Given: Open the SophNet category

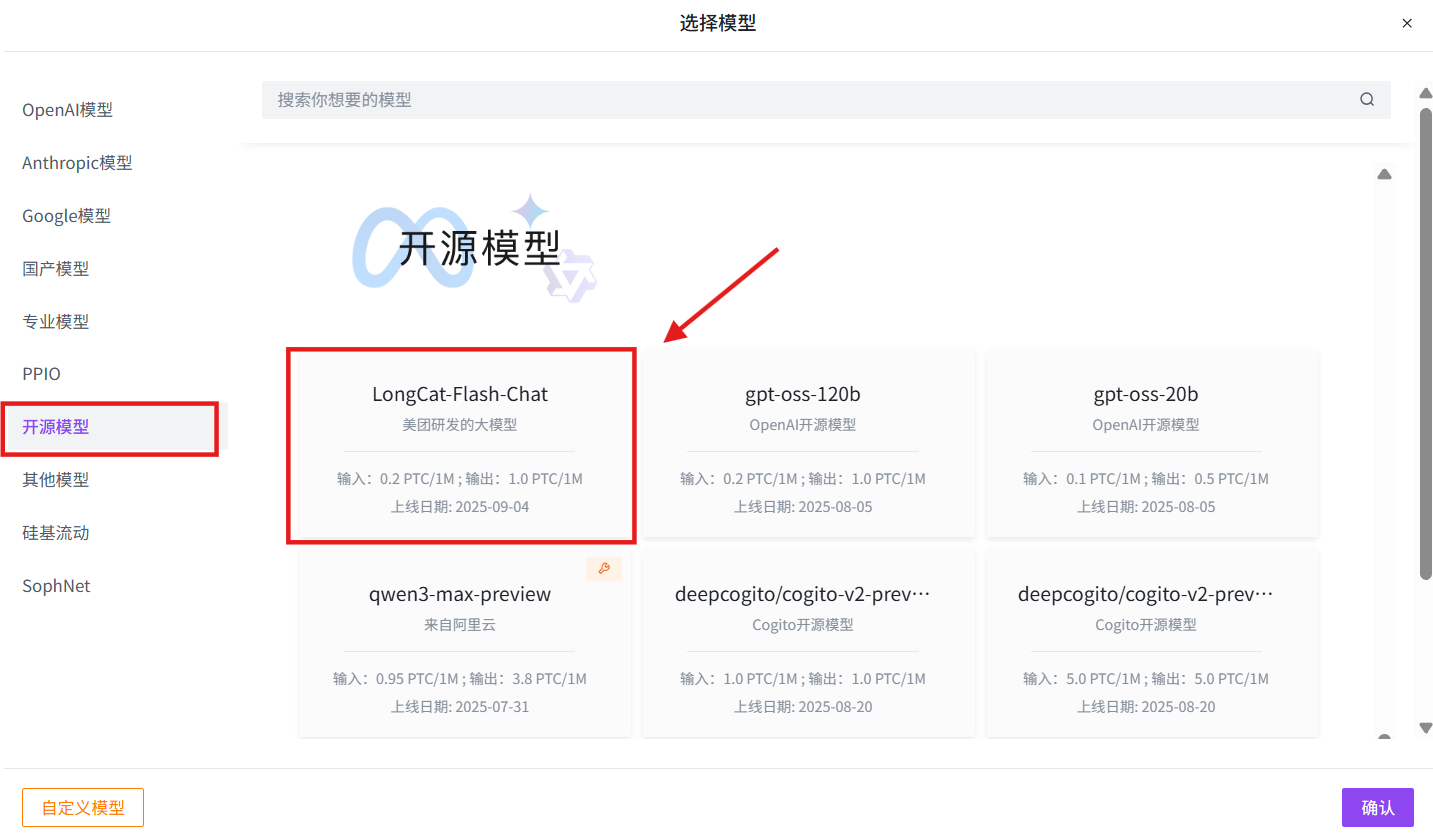Looking at the screenshot, I should pos(56,586).
